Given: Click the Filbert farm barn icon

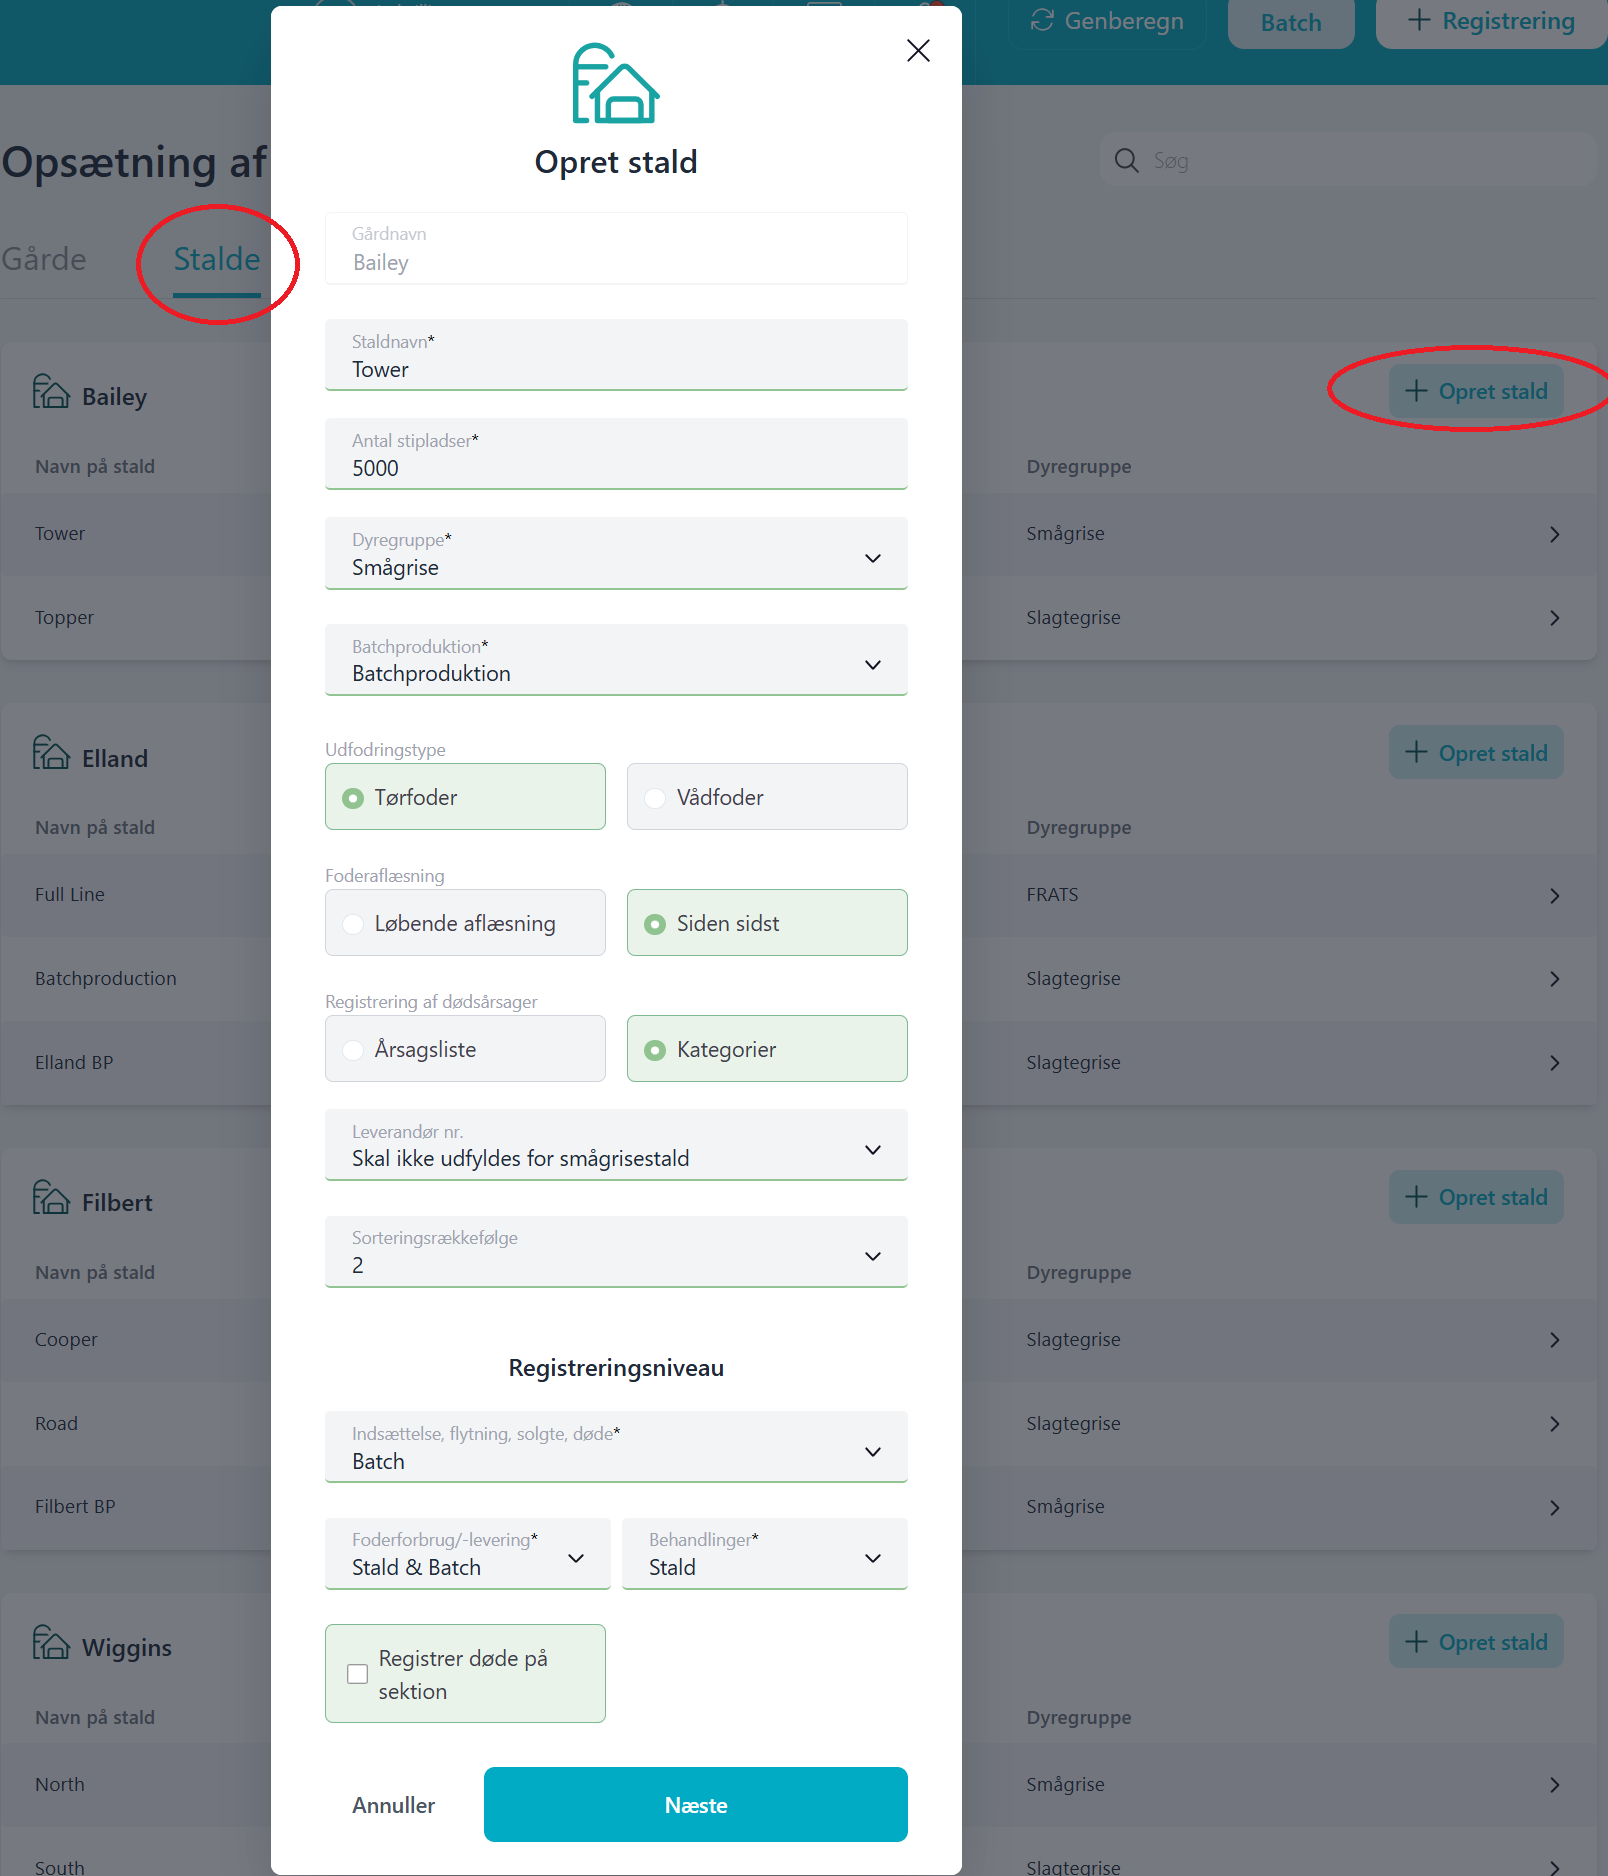Looking at the screenshot, I should tap(51, 1198).
